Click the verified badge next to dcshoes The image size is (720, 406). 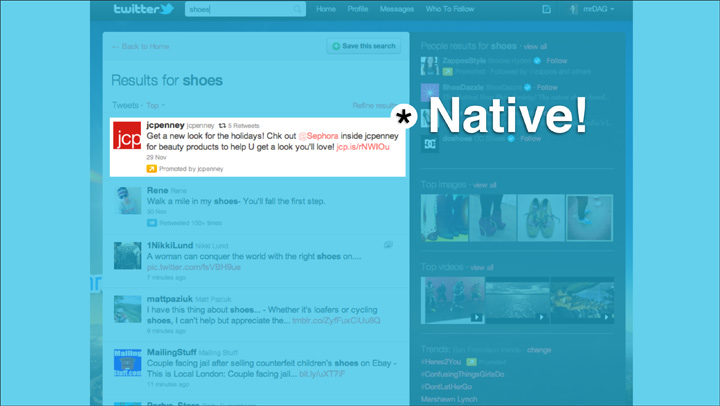[x=511, y=138]
